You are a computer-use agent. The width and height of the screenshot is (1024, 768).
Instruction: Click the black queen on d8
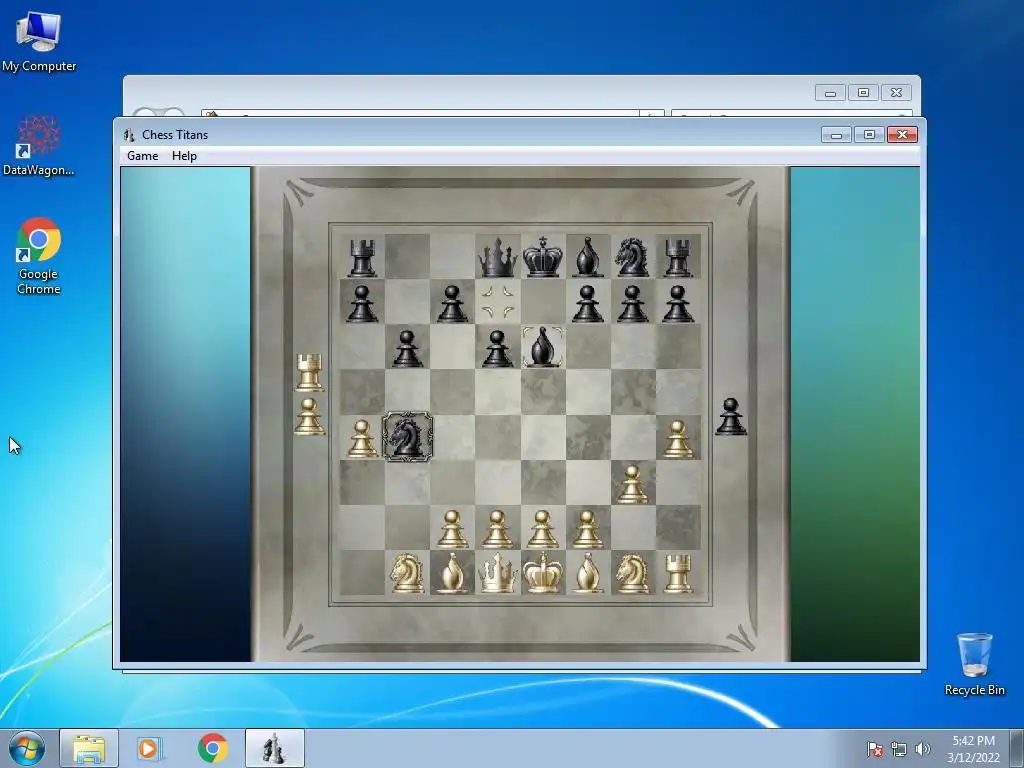click(498, 258)
